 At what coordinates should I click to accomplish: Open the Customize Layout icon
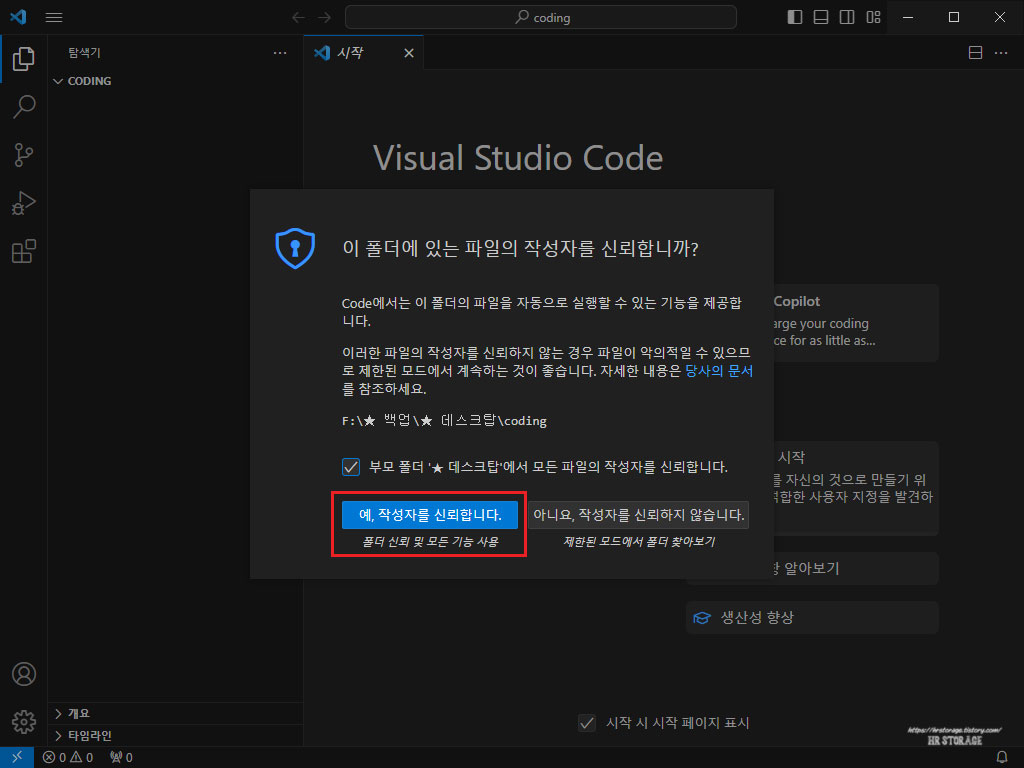[x=874, y=17]
